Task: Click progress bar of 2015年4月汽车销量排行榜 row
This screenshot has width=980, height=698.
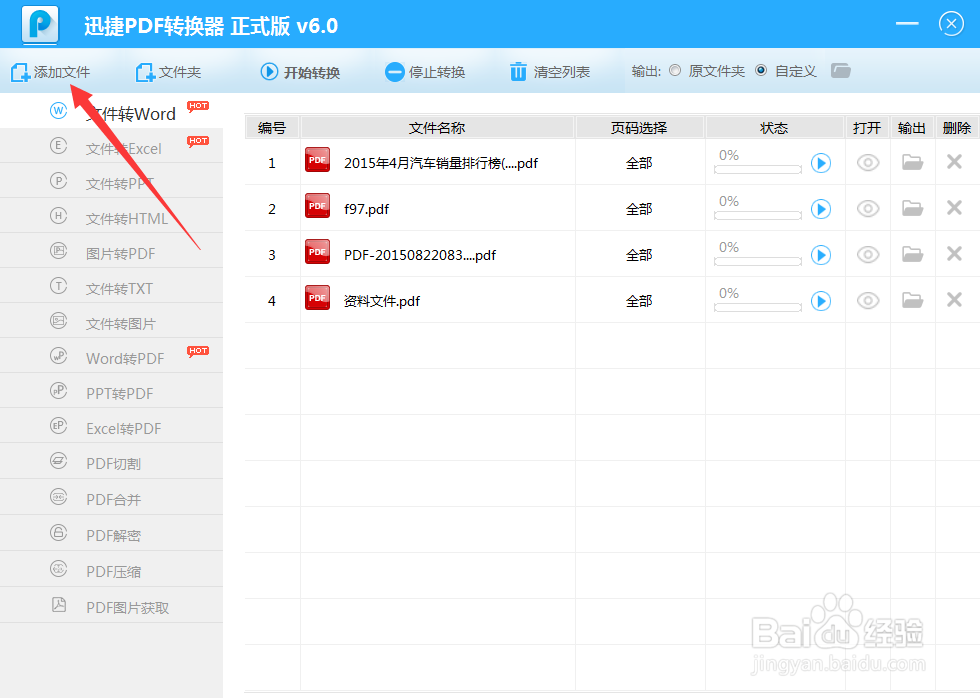Action: click(x=758, y=170)
